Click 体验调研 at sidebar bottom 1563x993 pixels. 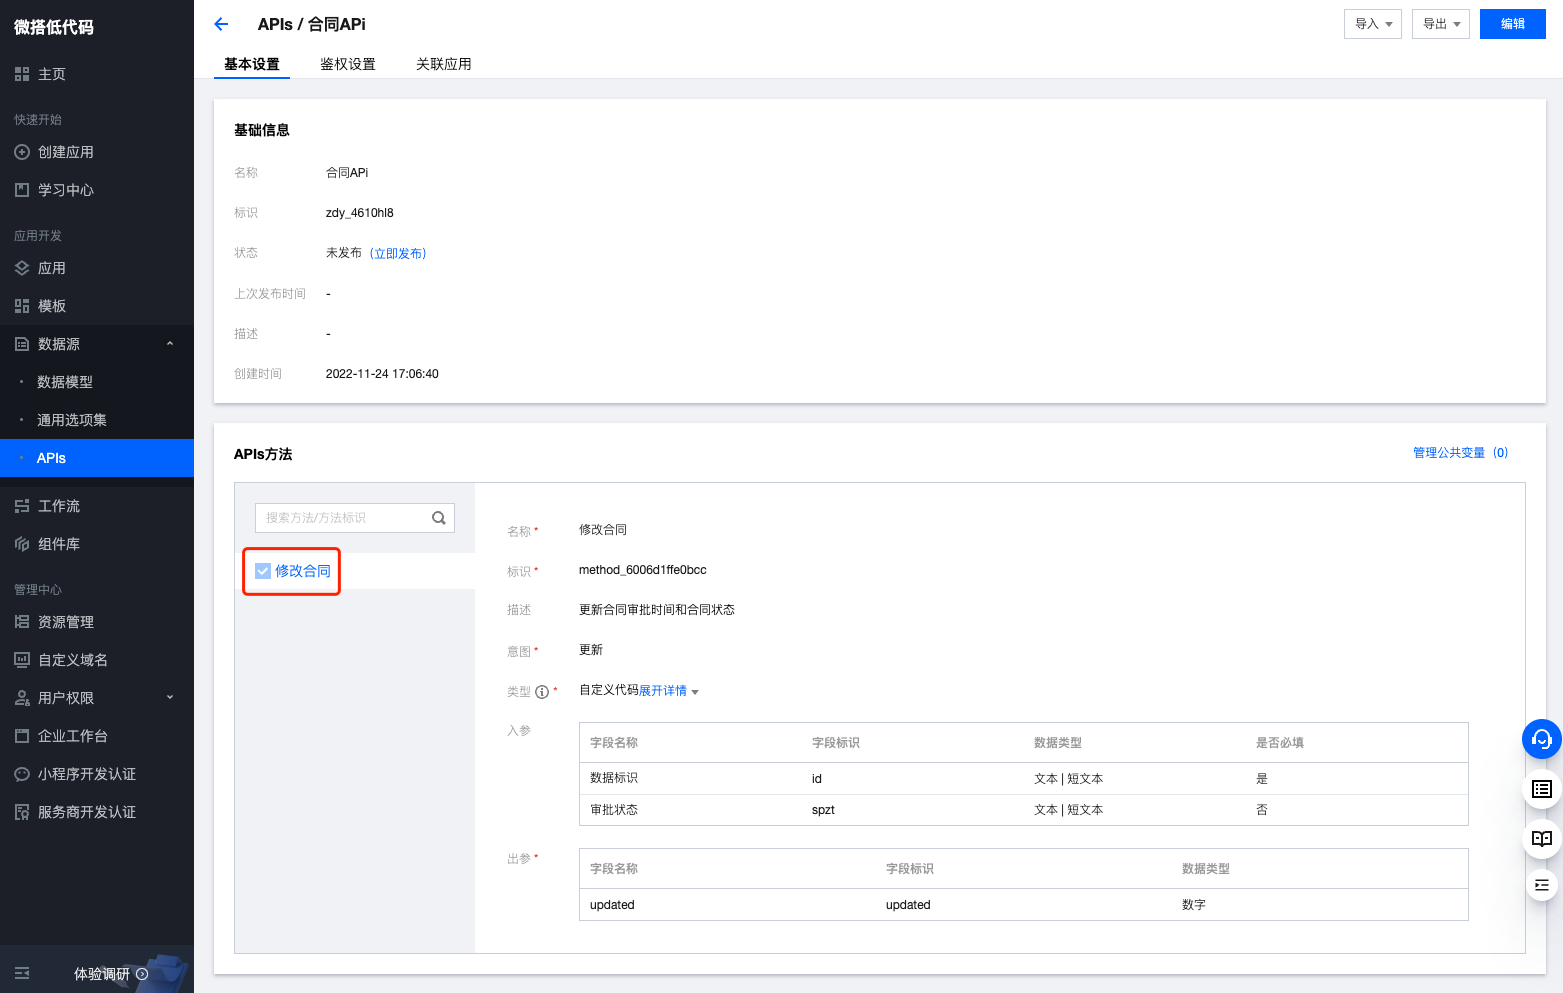click(x=102, y=974)
